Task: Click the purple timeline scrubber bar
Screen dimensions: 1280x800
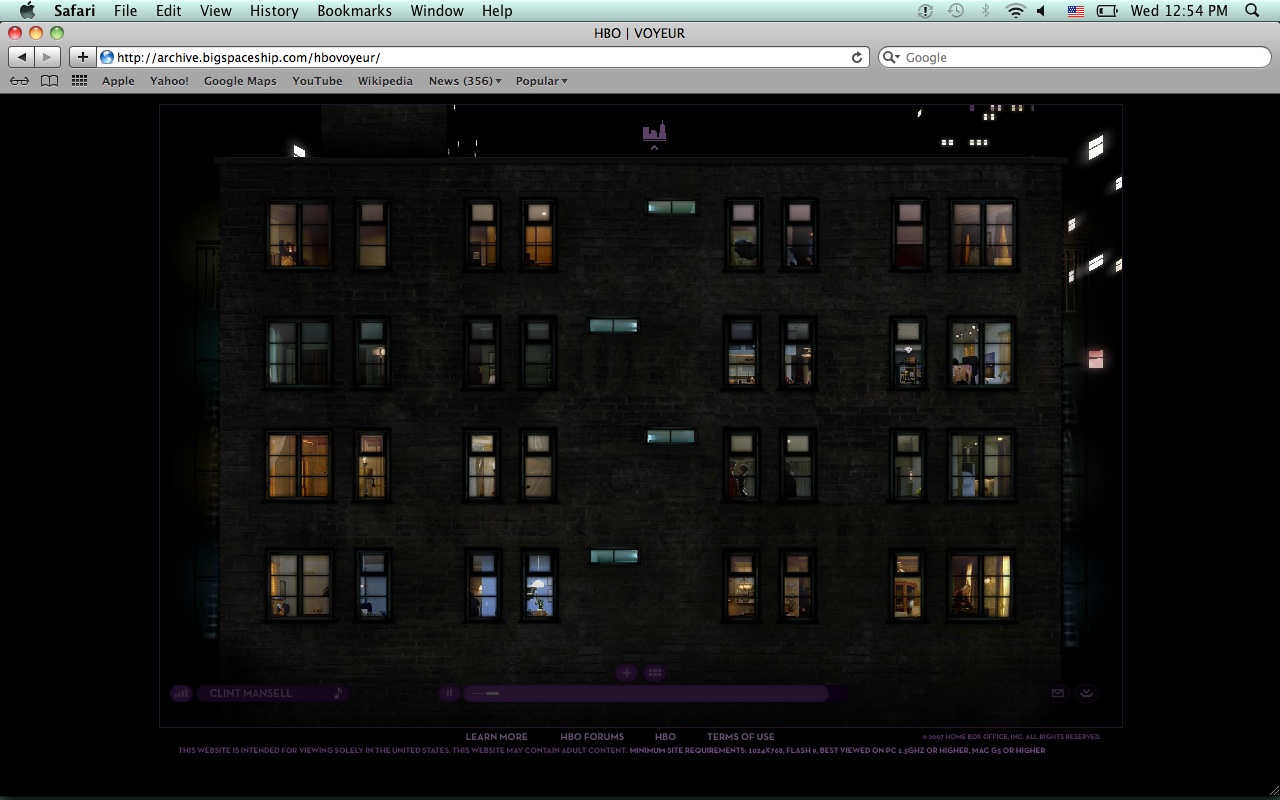Action: pyautogui.click(x=650, y=693)
